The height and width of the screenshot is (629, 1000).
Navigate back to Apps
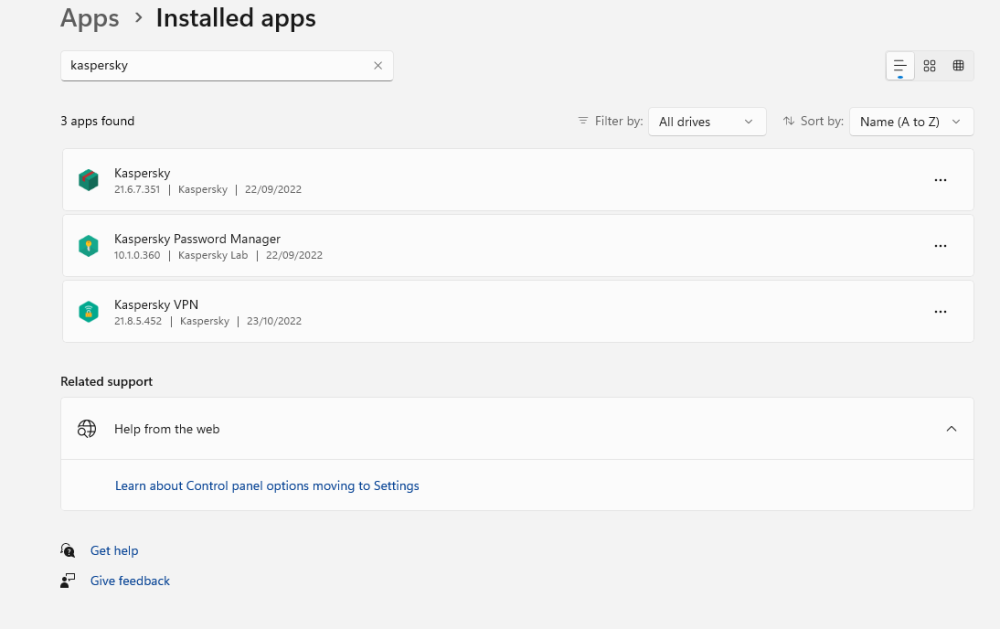point(89,17)
